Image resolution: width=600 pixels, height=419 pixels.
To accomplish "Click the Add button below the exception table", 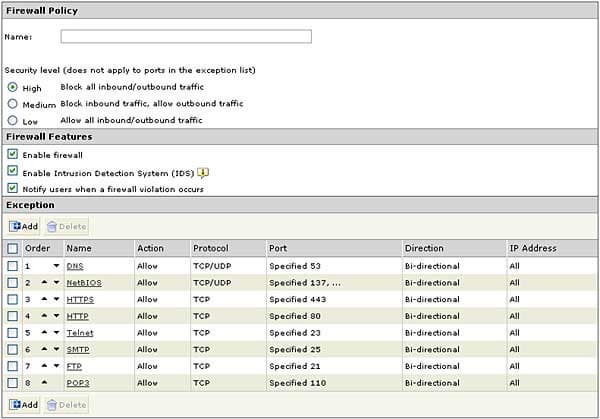I will (24, 405).
